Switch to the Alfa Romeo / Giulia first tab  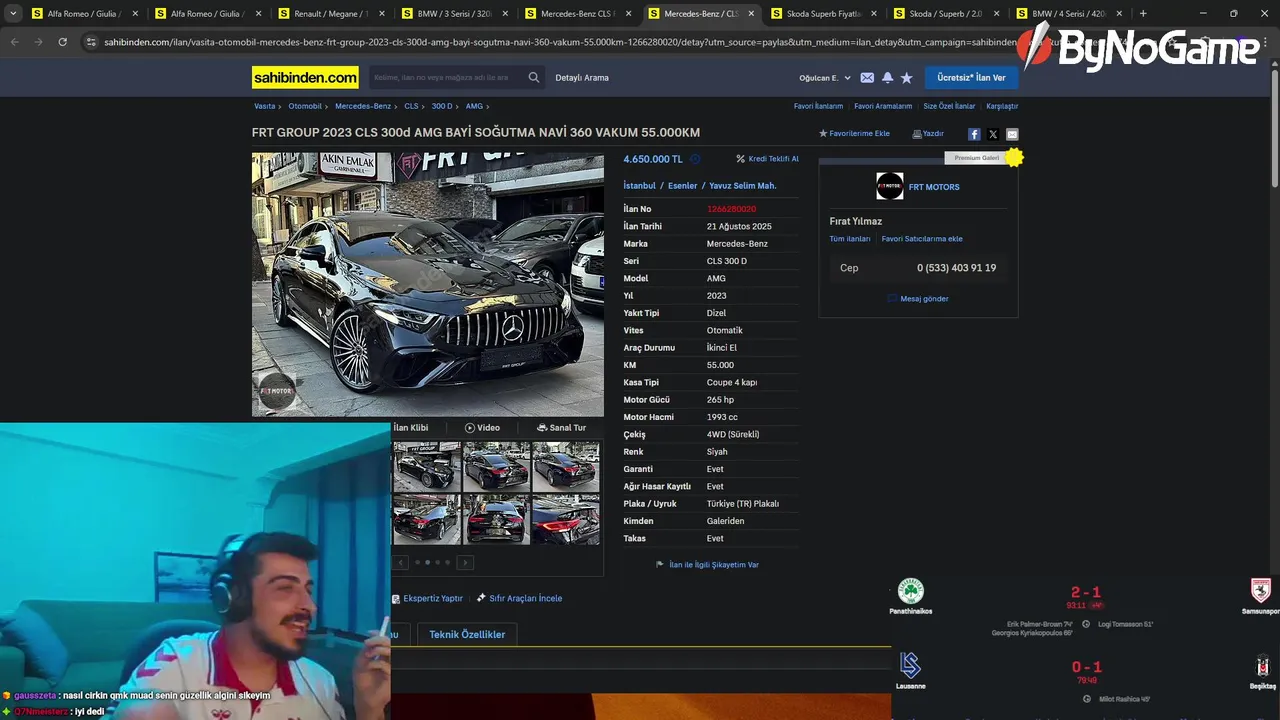(85, 14)
